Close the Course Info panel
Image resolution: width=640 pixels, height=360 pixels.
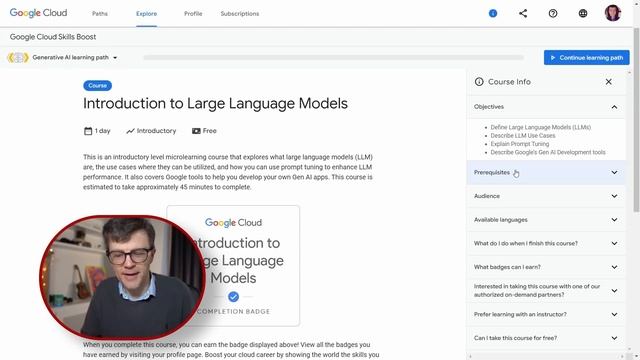pos(608,82)
